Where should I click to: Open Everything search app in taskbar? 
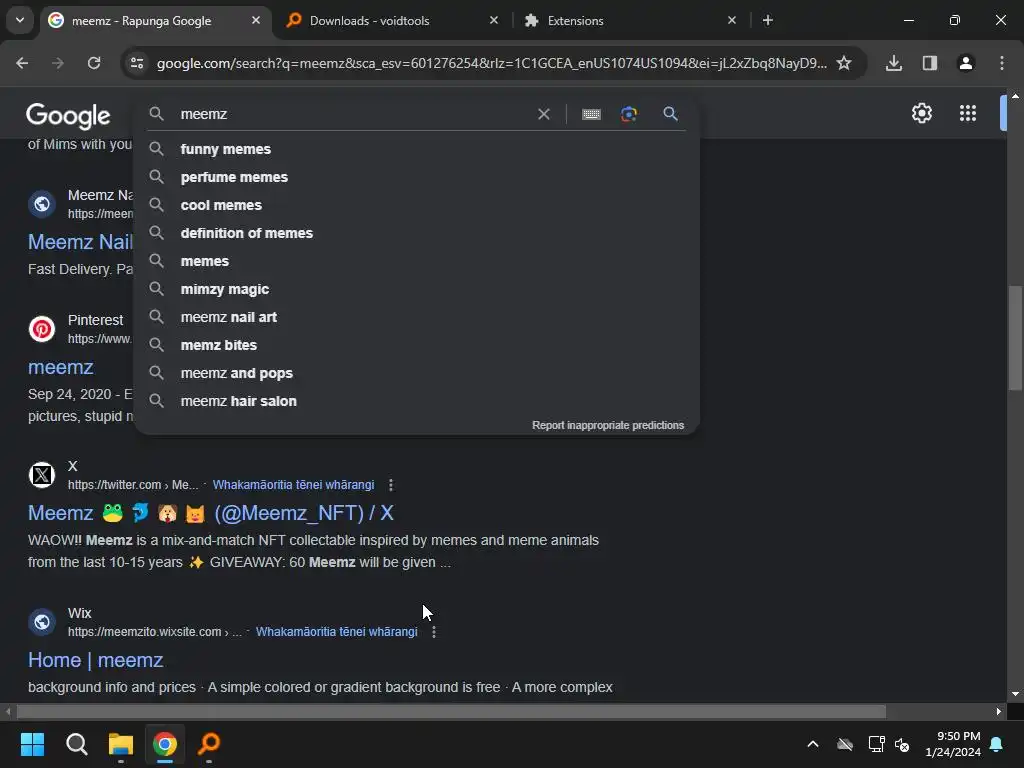[x=209, y=744]
